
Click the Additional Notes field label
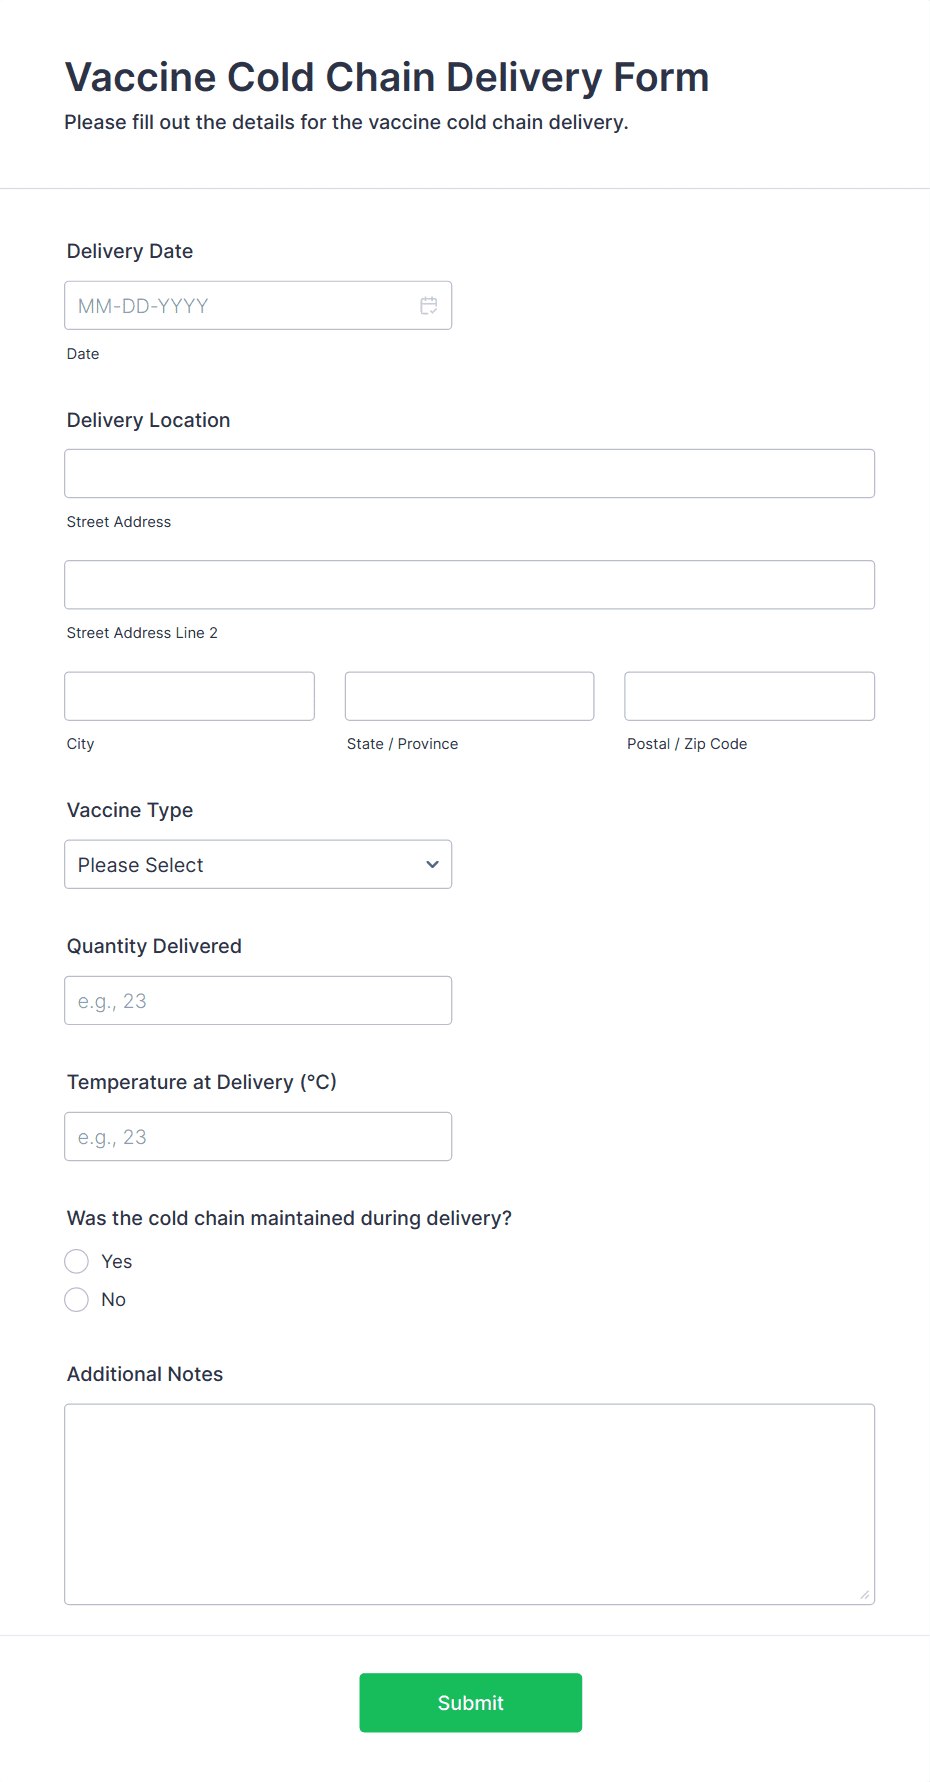[x=145, y=1374]
